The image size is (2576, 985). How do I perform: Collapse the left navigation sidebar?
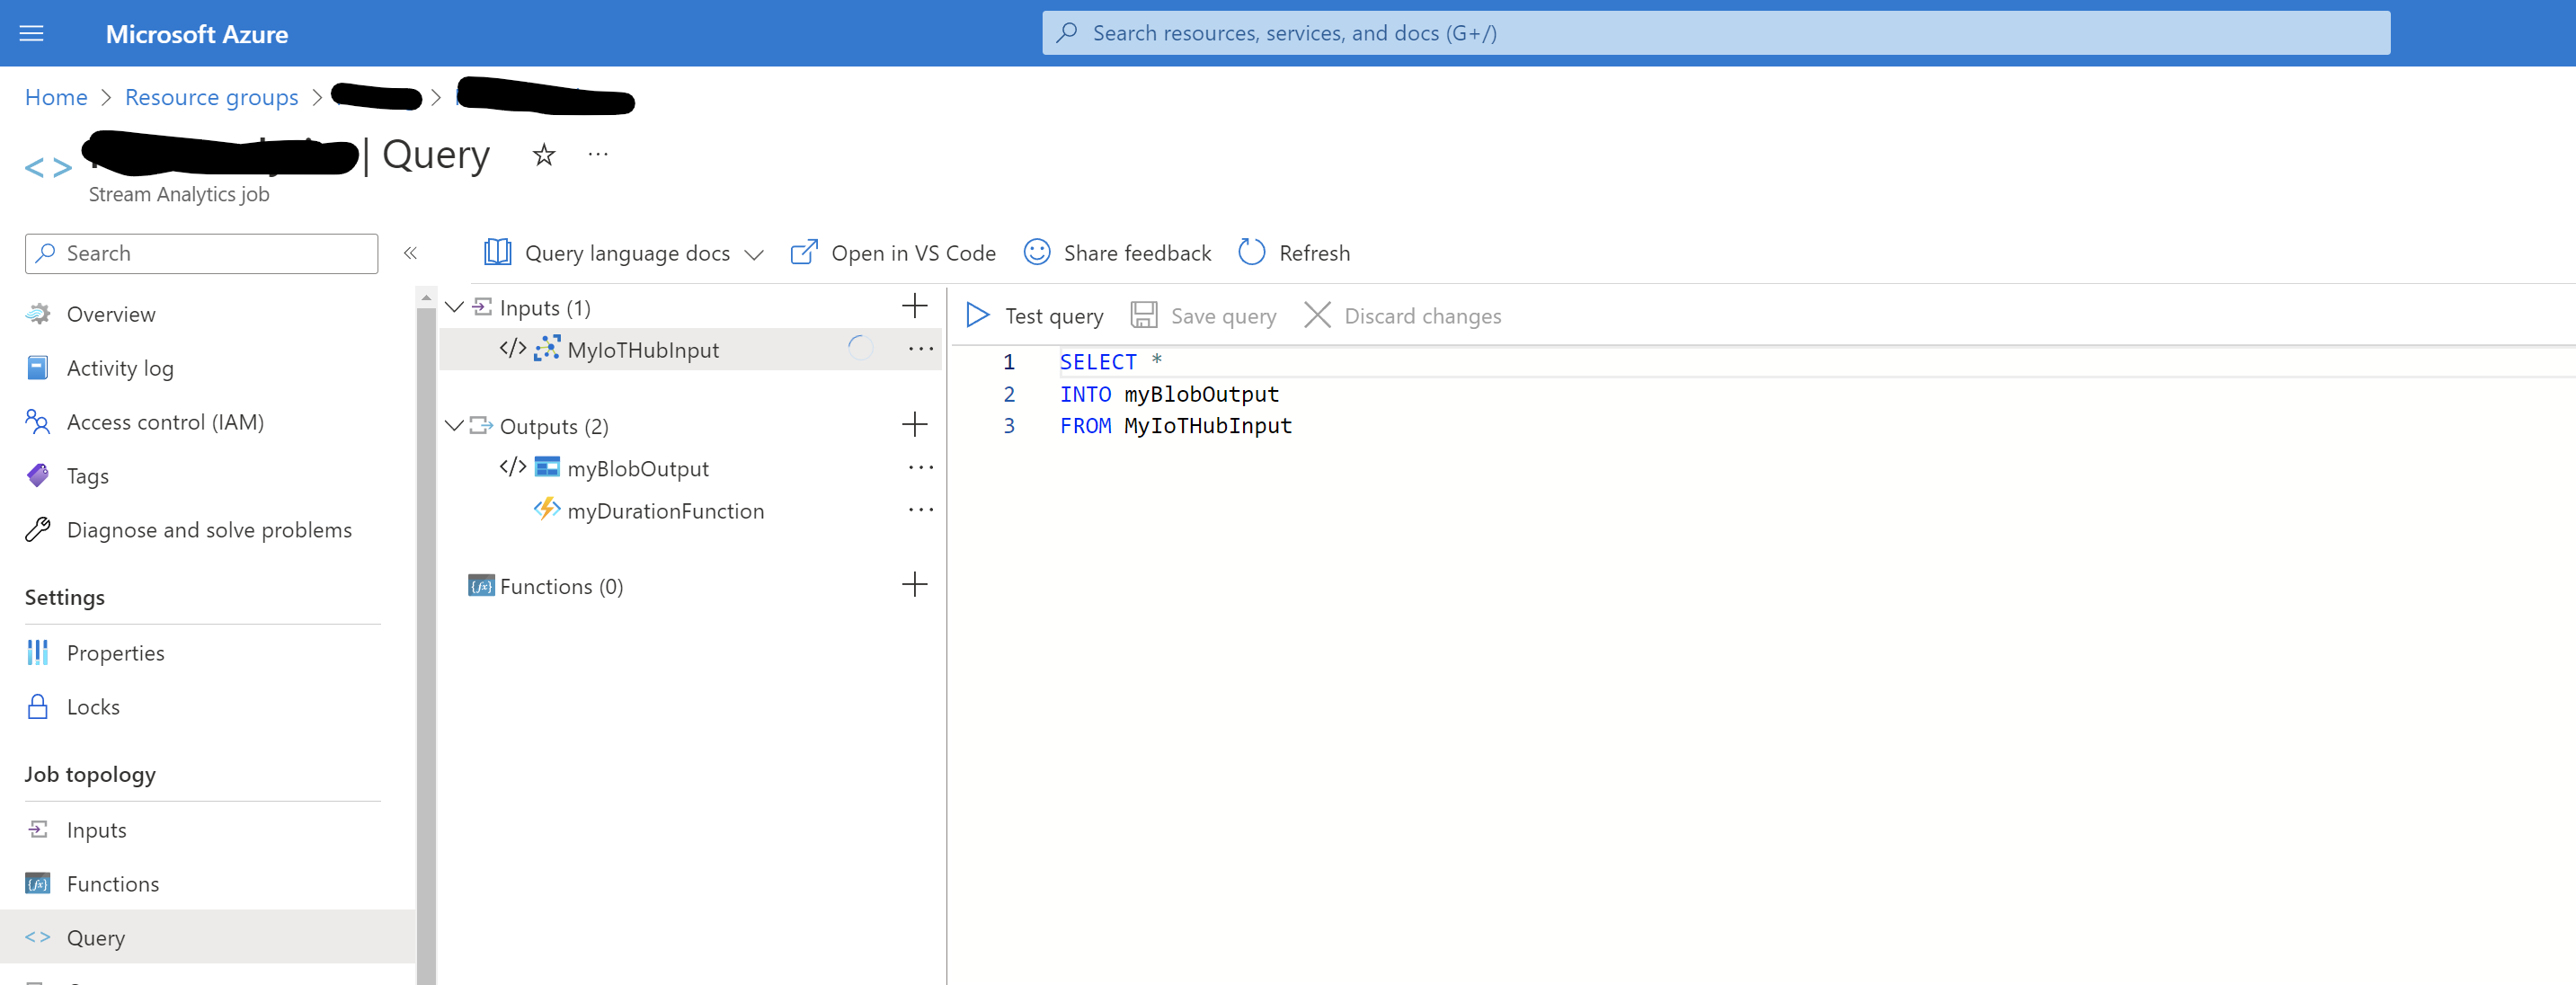coord(410,253)
